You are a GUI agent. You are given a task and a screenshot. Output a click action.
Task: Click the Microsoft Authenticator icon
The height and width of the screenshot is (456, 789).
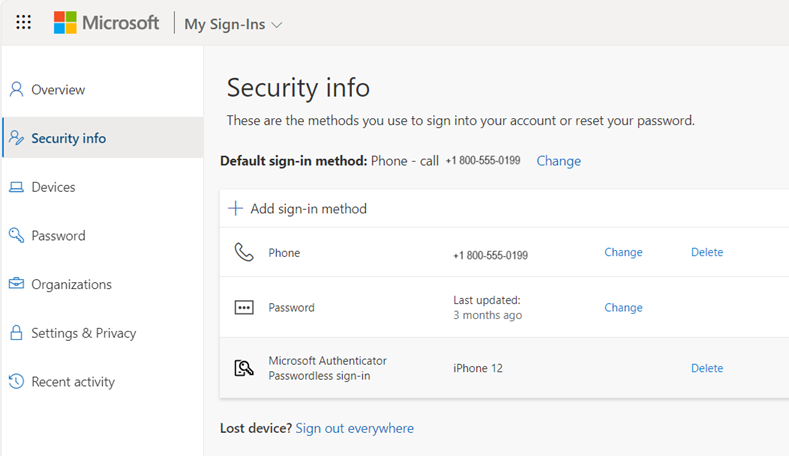click(244, 368)
